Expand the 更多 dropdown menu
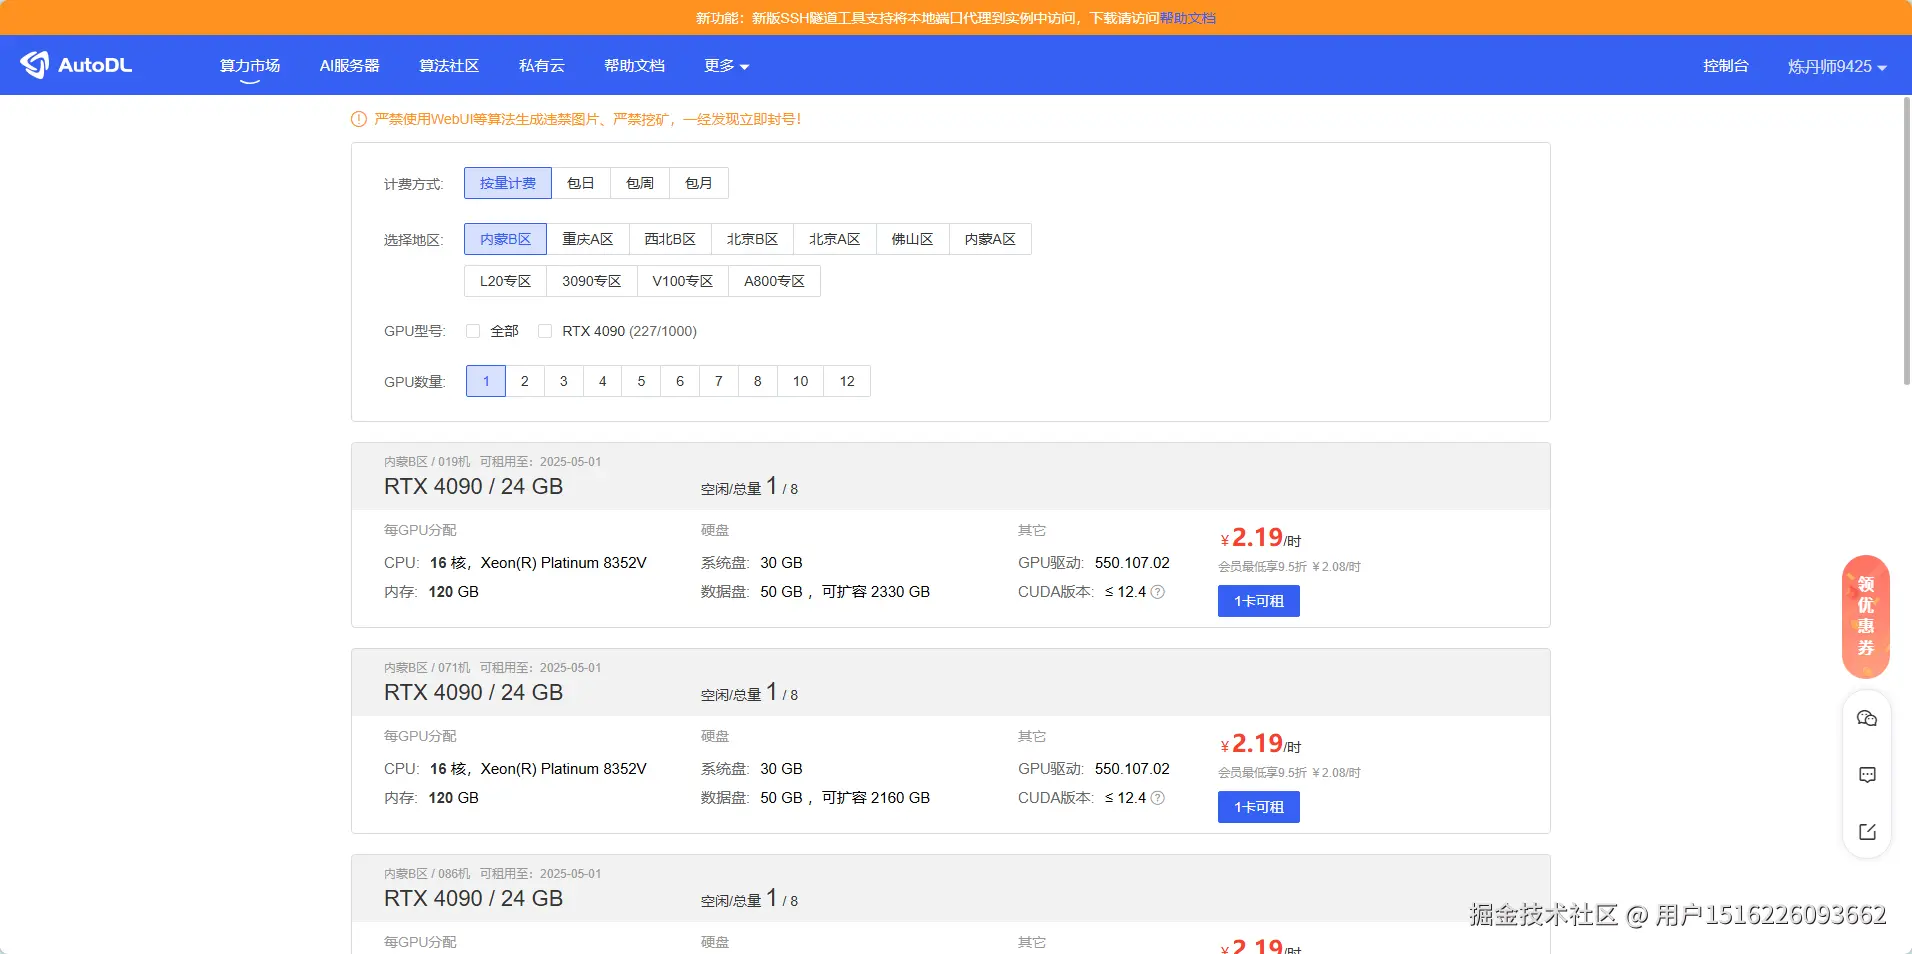 726,66
